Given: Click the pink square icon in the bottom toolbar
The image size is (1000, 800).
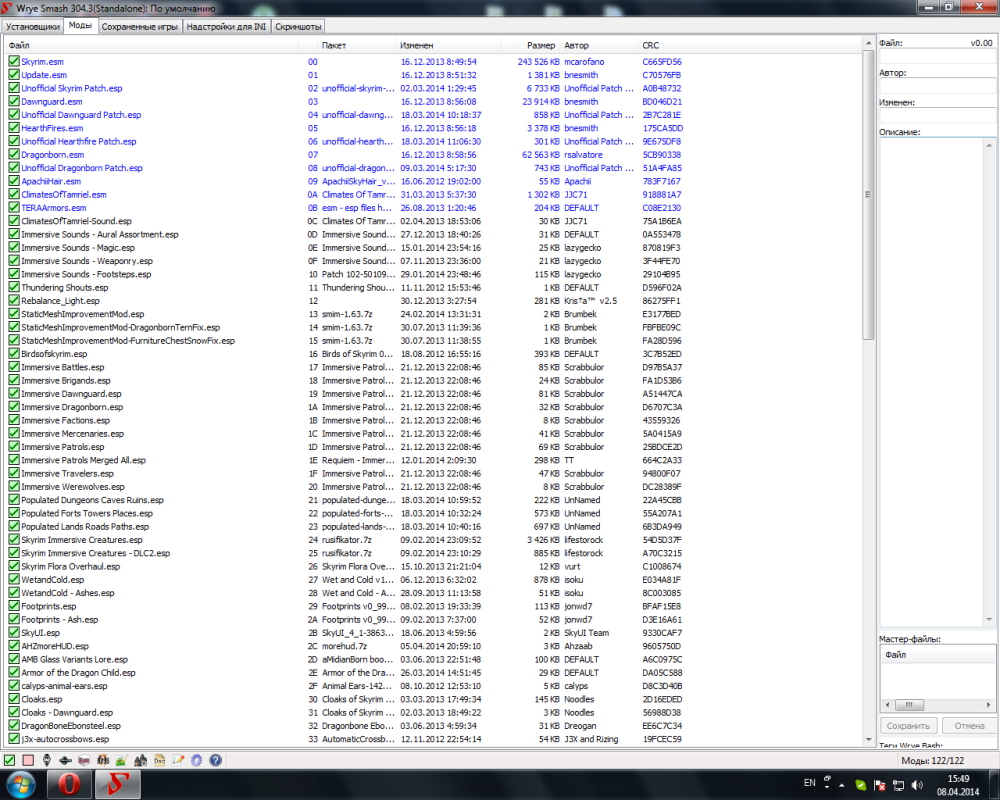Looking at the screenshot, I should (x=28, y=760).
